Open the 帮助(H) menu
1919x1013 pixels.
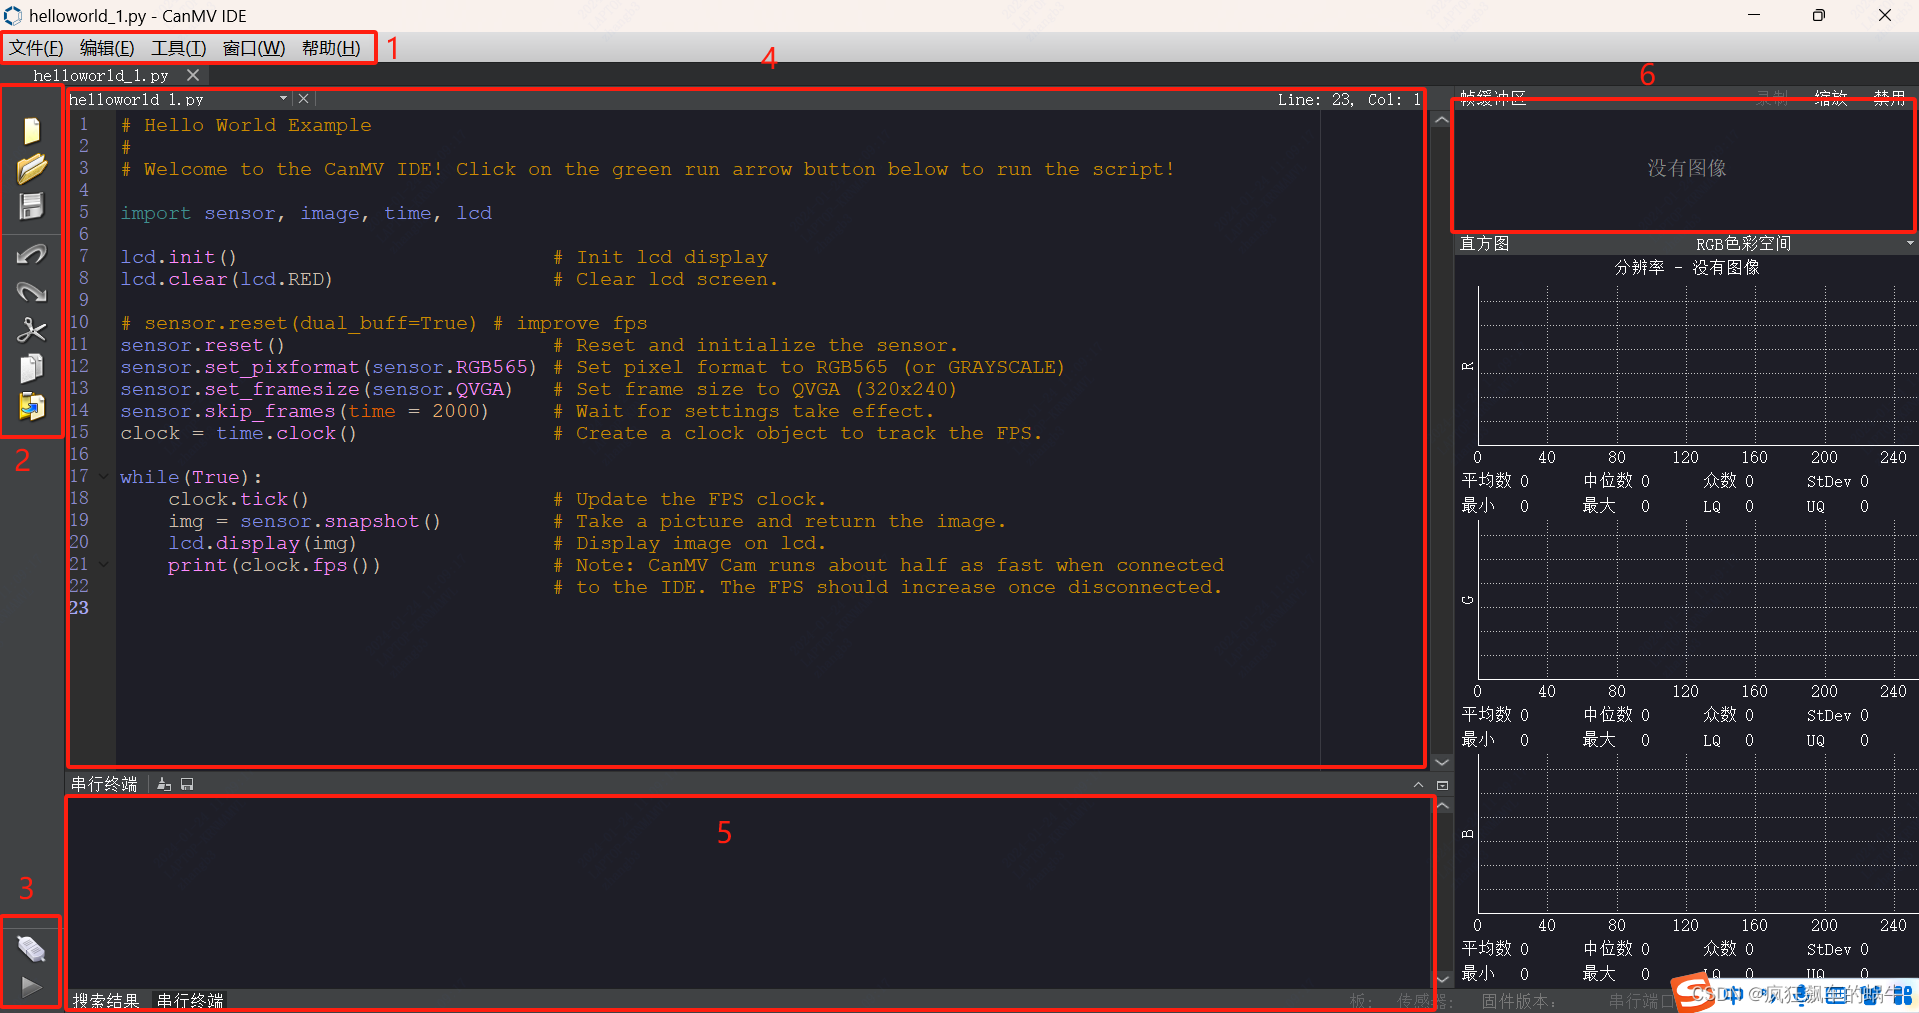(331, 48)
